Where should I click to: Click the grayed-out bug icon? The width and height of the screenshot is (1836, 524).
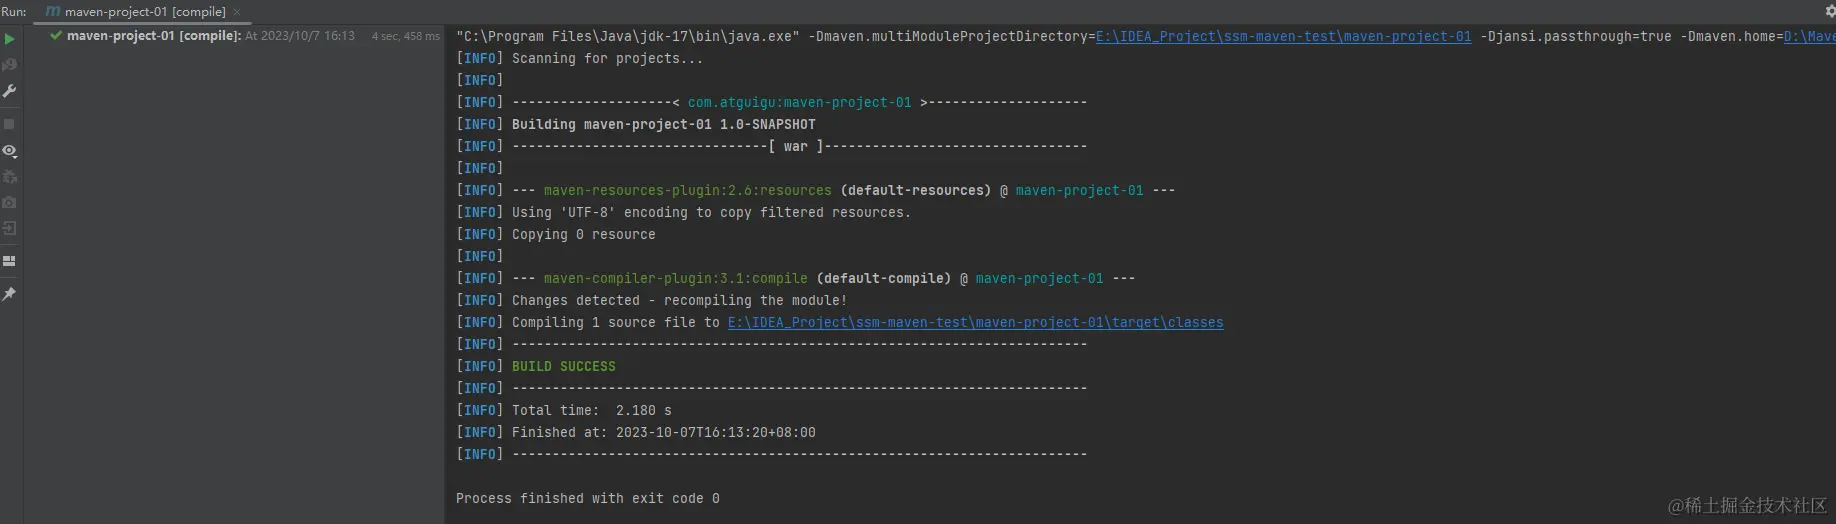(x=9, y=177)
